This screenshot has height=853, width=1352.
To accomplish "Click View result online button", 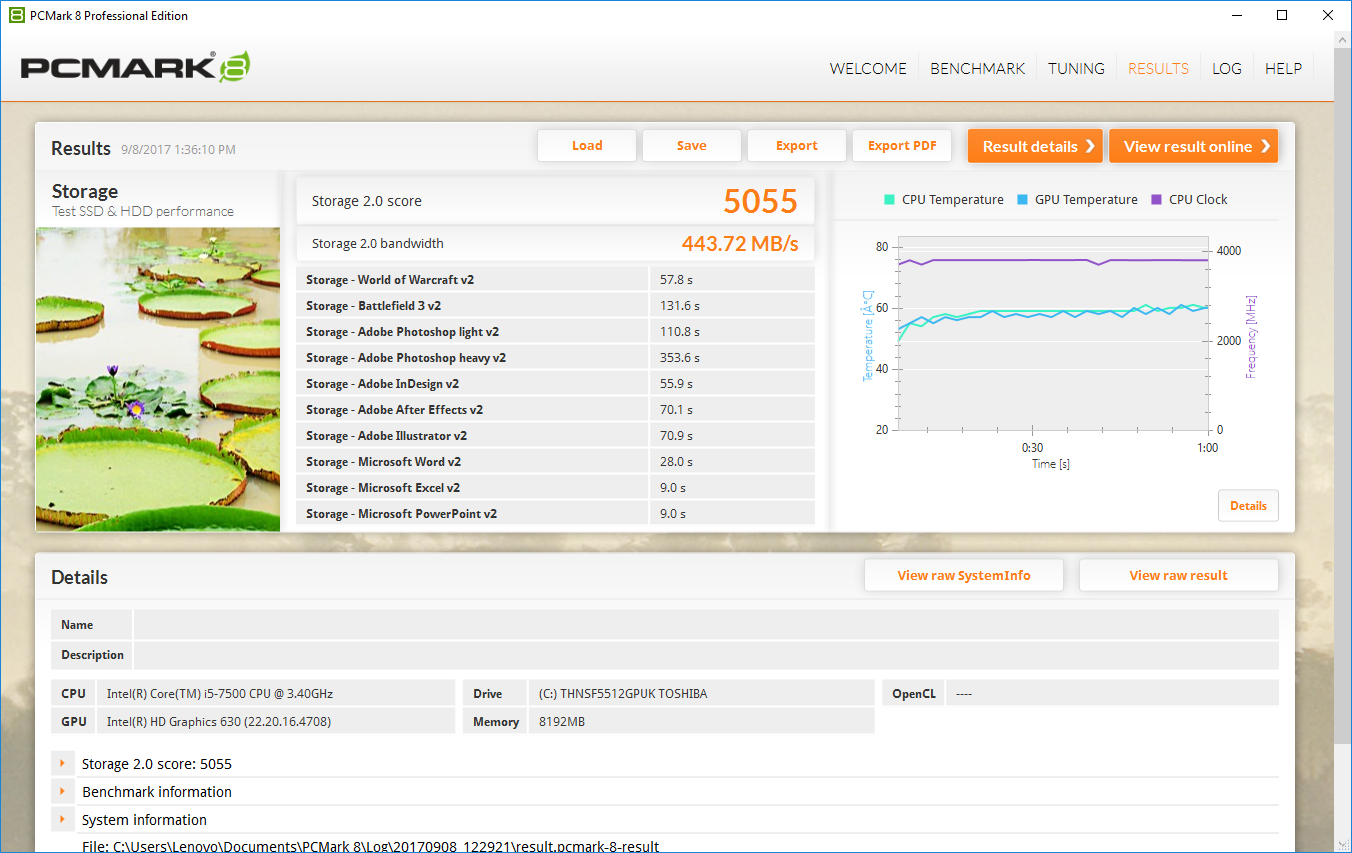I will 1194,146.
